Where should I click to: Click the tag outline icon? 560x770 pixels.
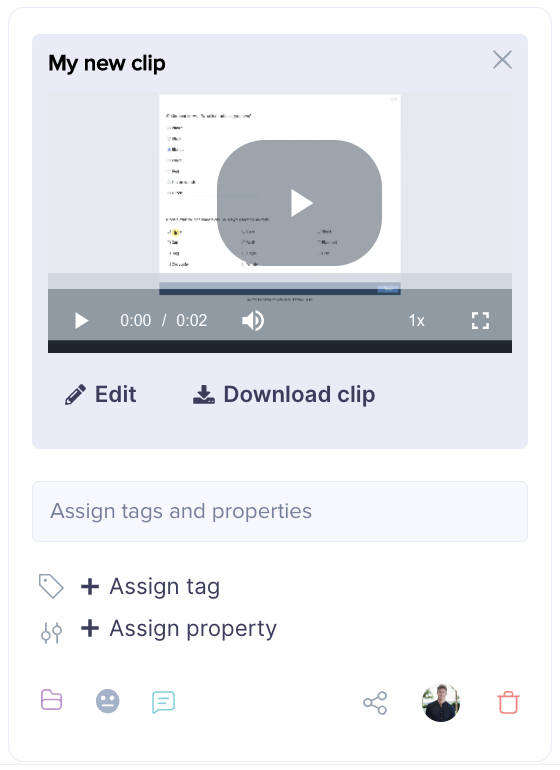51,586
